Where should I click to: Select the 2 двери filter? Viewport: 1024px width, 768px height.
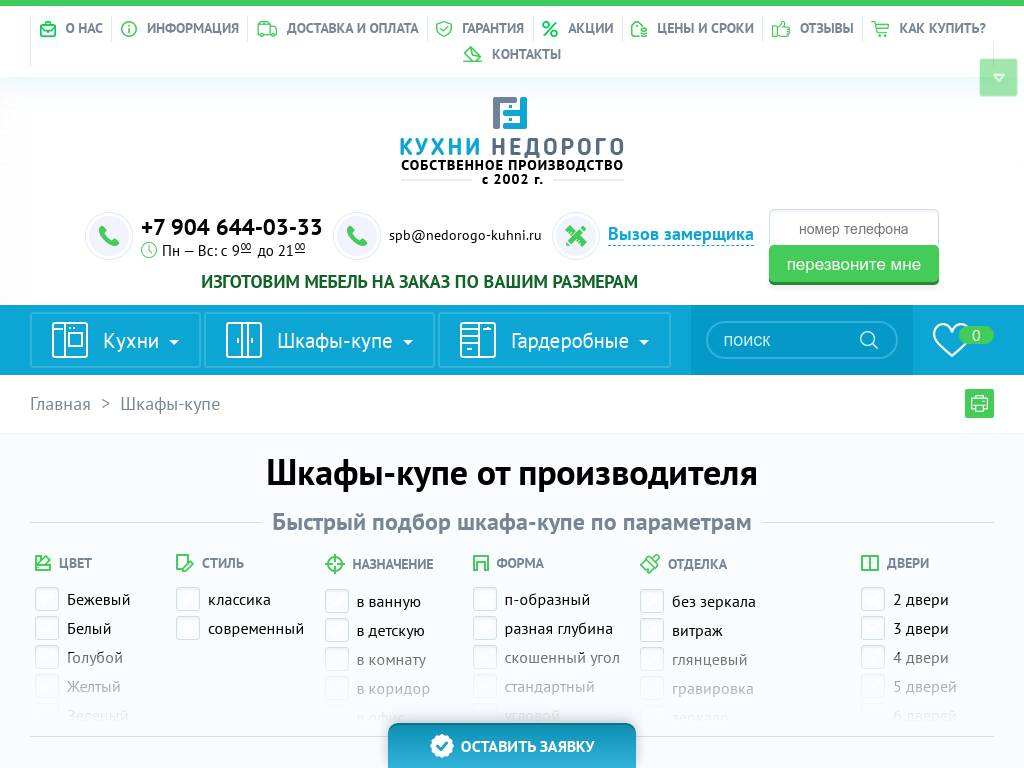tap(873, 599)
